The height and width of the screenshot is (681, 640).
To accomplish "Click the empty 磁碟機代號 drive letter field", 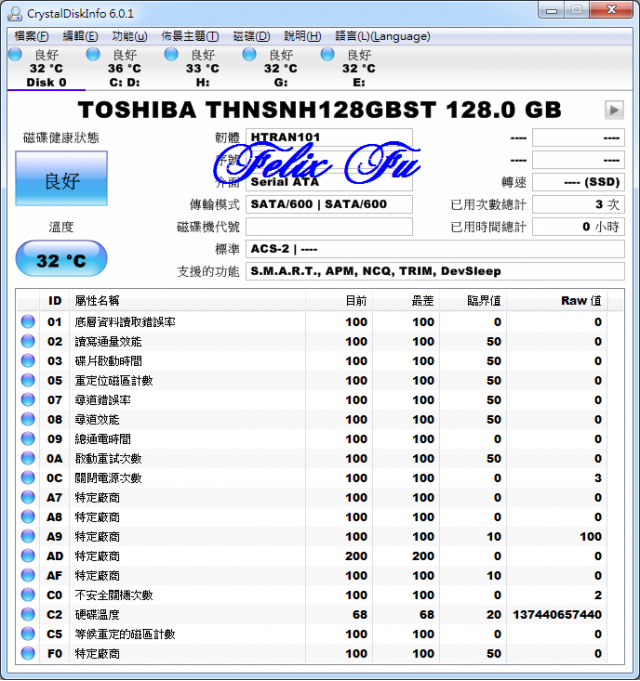I will [x=329, y=227].
